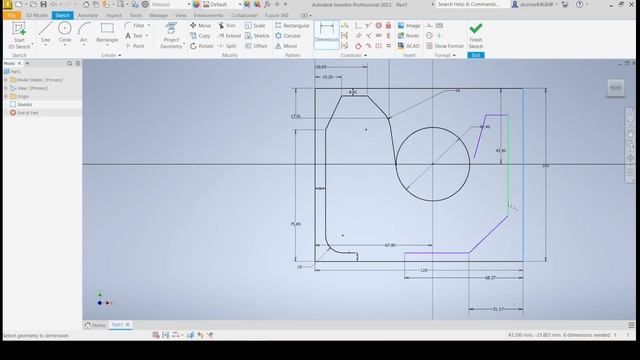Open the Line tool dropdown arrow
640x360 pixels.
pyautogui.click(x=45, y=45)
